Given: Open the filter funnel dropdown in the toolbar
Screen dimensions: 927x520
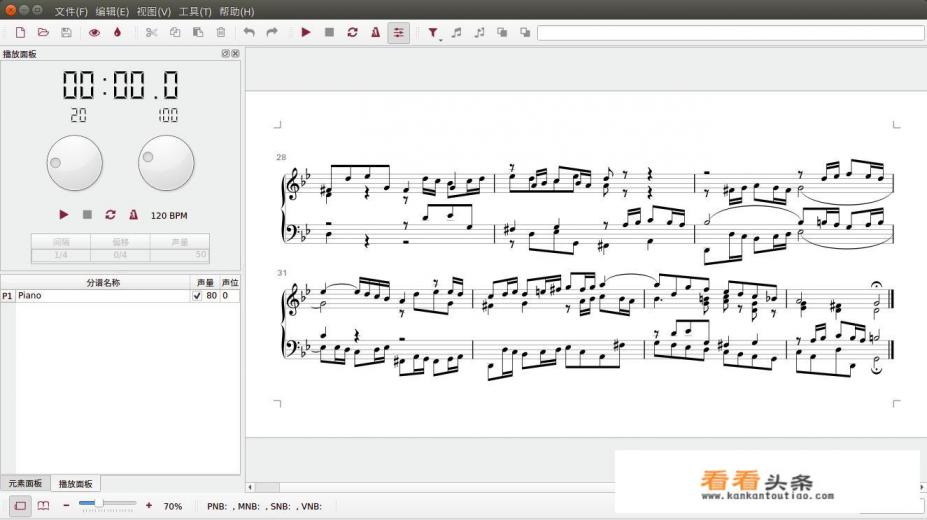Looking at the screenshot, I should [x=434, y=33].
